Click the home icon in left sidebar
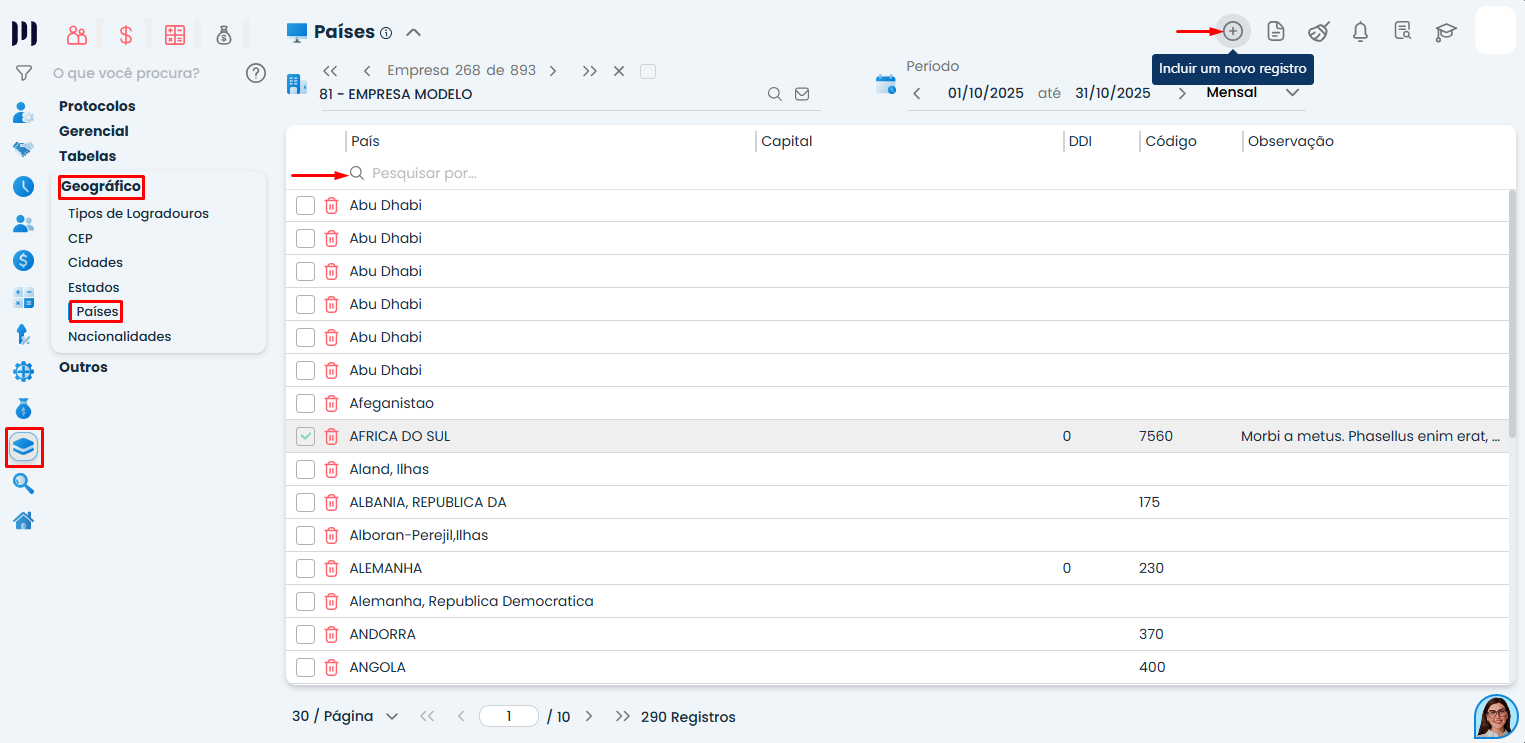Image resolution: width=1525 pixels, height=743 pixels. [24, 521]
